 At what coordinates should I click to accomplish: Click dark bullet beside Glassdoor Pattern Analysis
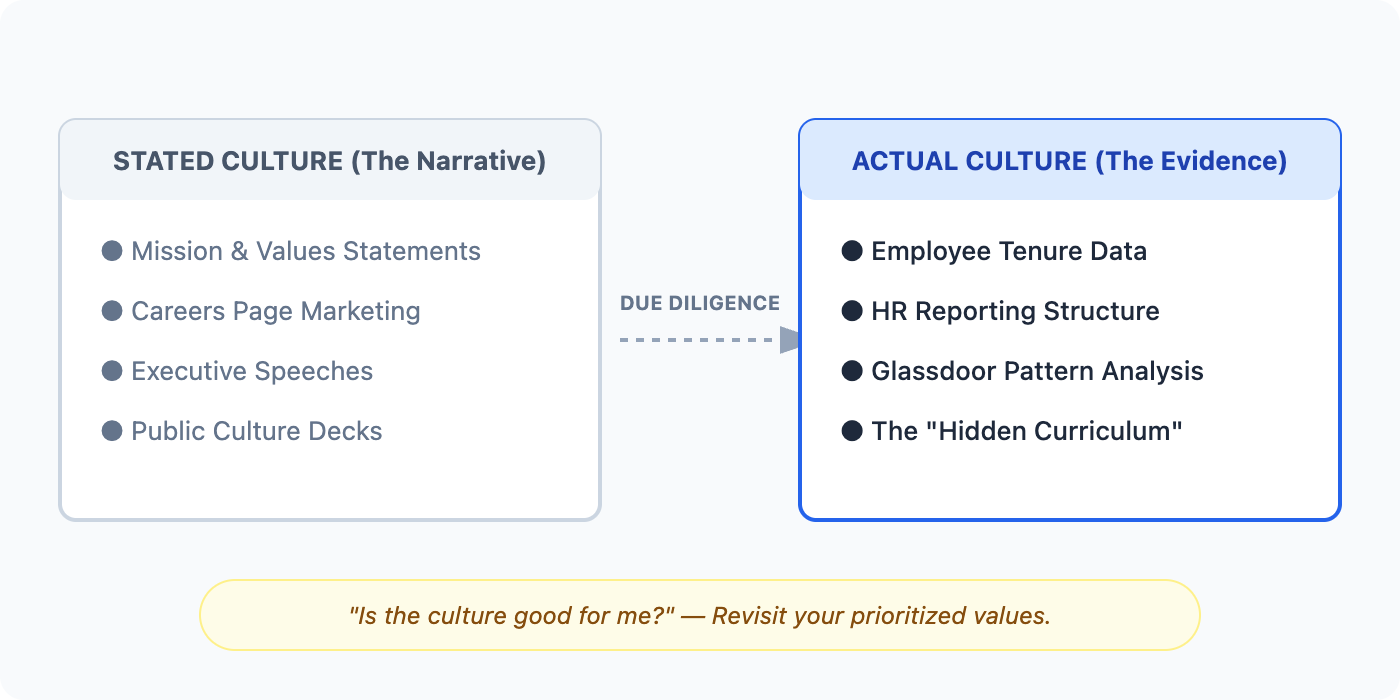852,371
